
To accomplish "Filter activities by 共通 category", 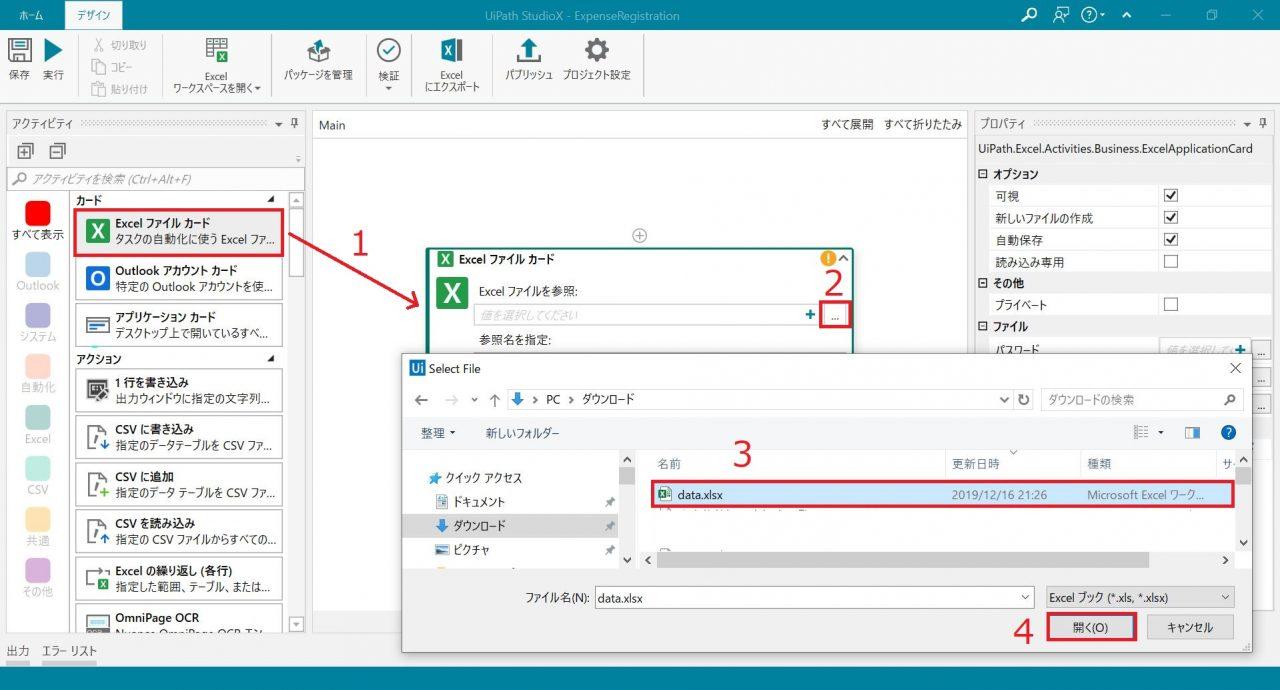I will click(38, 526).
